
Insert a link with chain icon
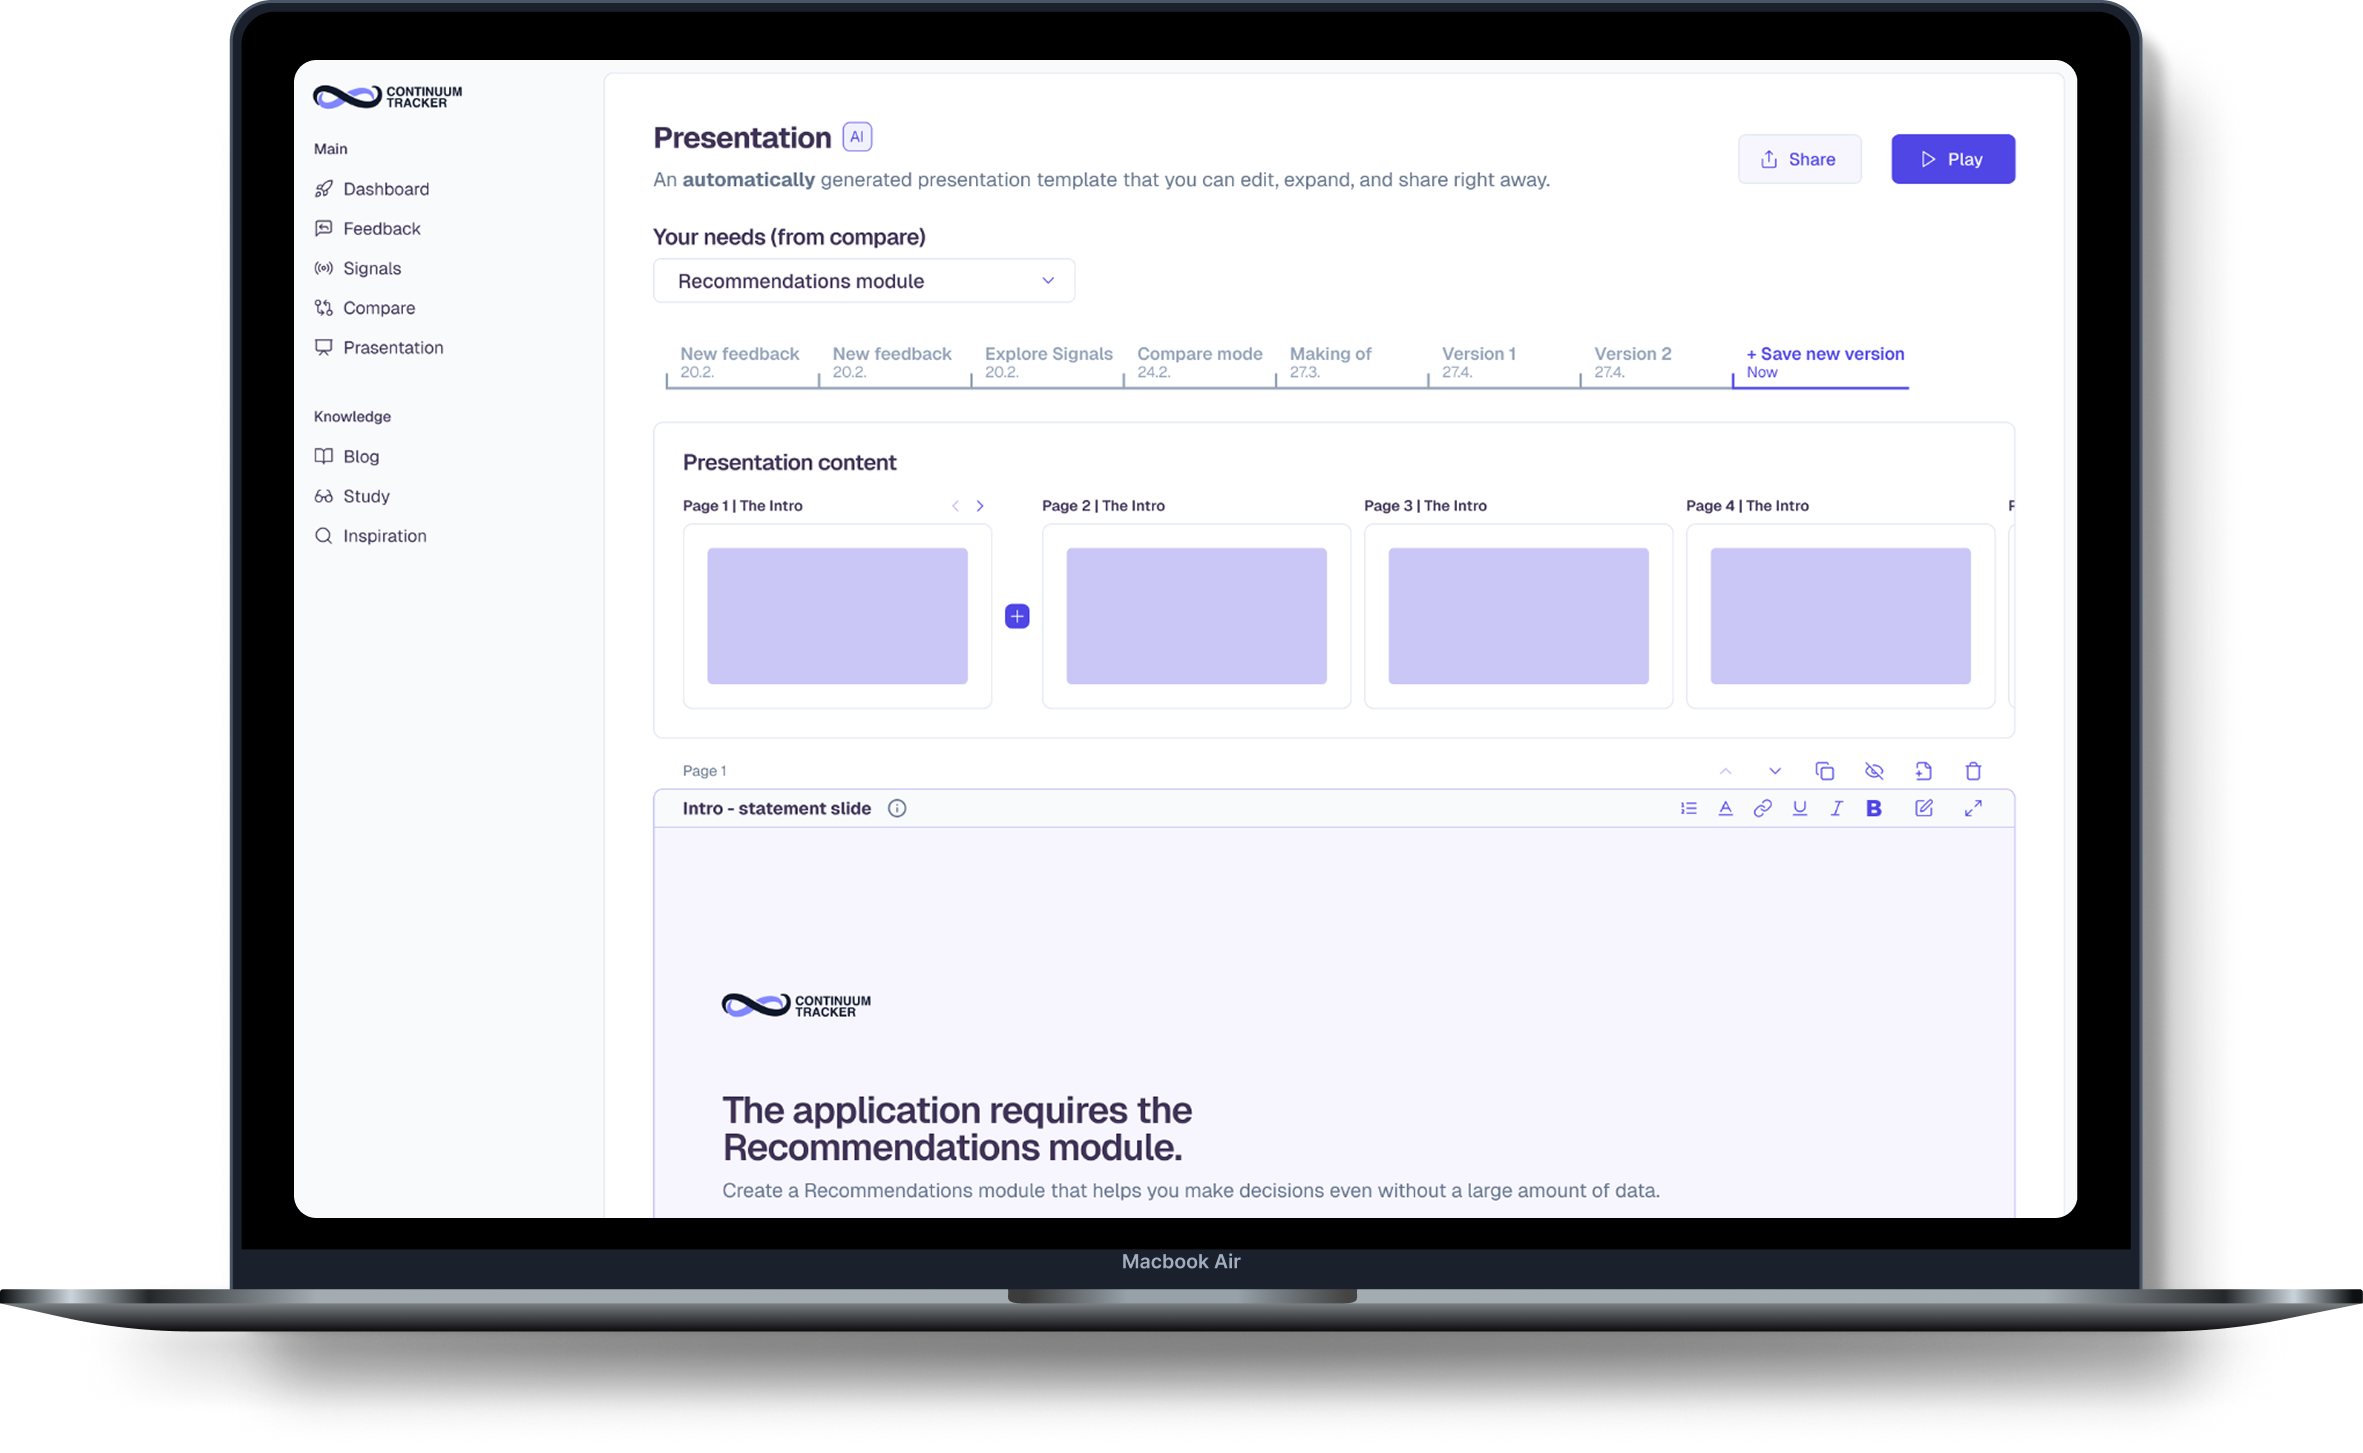1762,808
